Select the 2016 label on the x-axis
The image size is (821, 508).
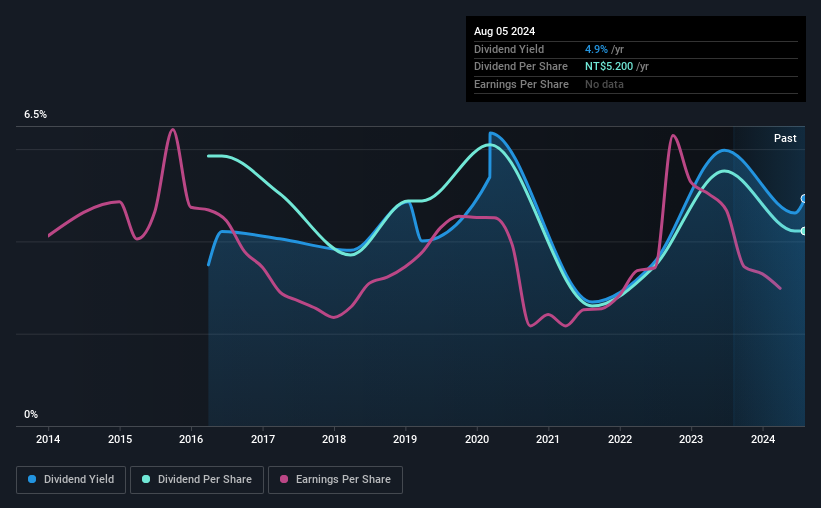pyautogui.click(x=191, y=439)
